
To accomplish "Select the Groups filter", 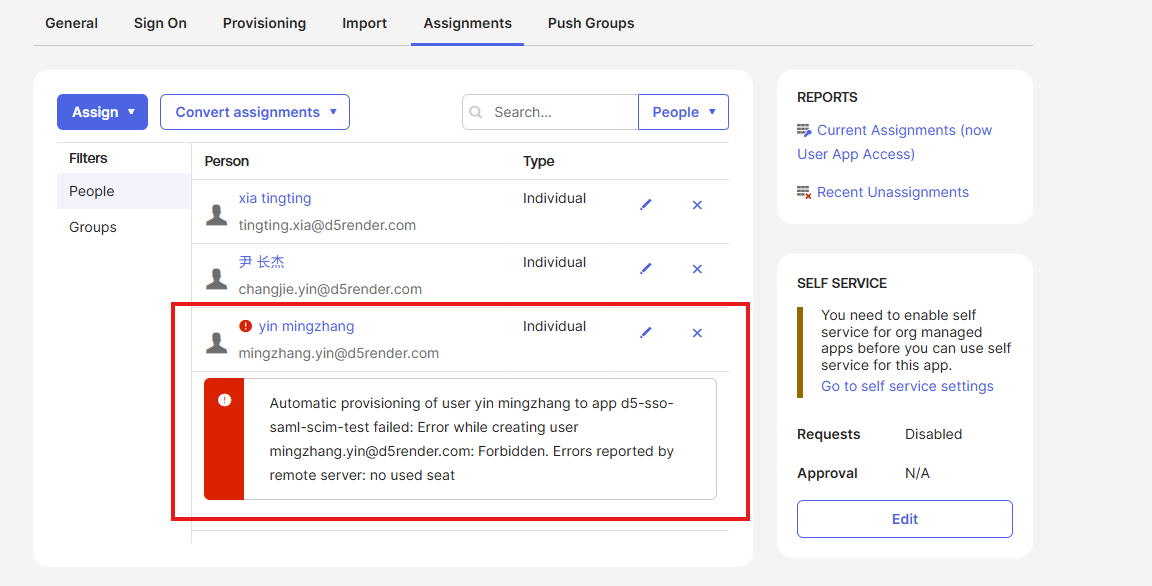I will 93,227.
